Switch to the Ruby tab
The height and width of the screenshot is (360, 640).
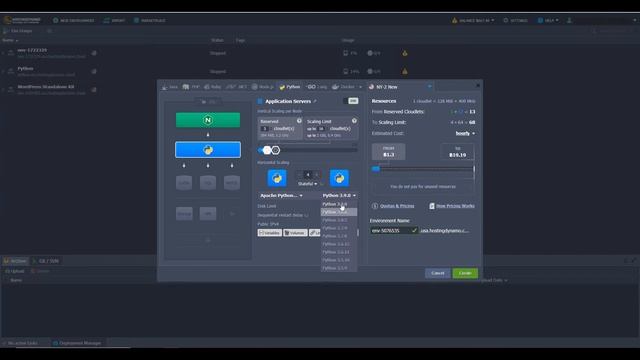[x=213, y=87]
